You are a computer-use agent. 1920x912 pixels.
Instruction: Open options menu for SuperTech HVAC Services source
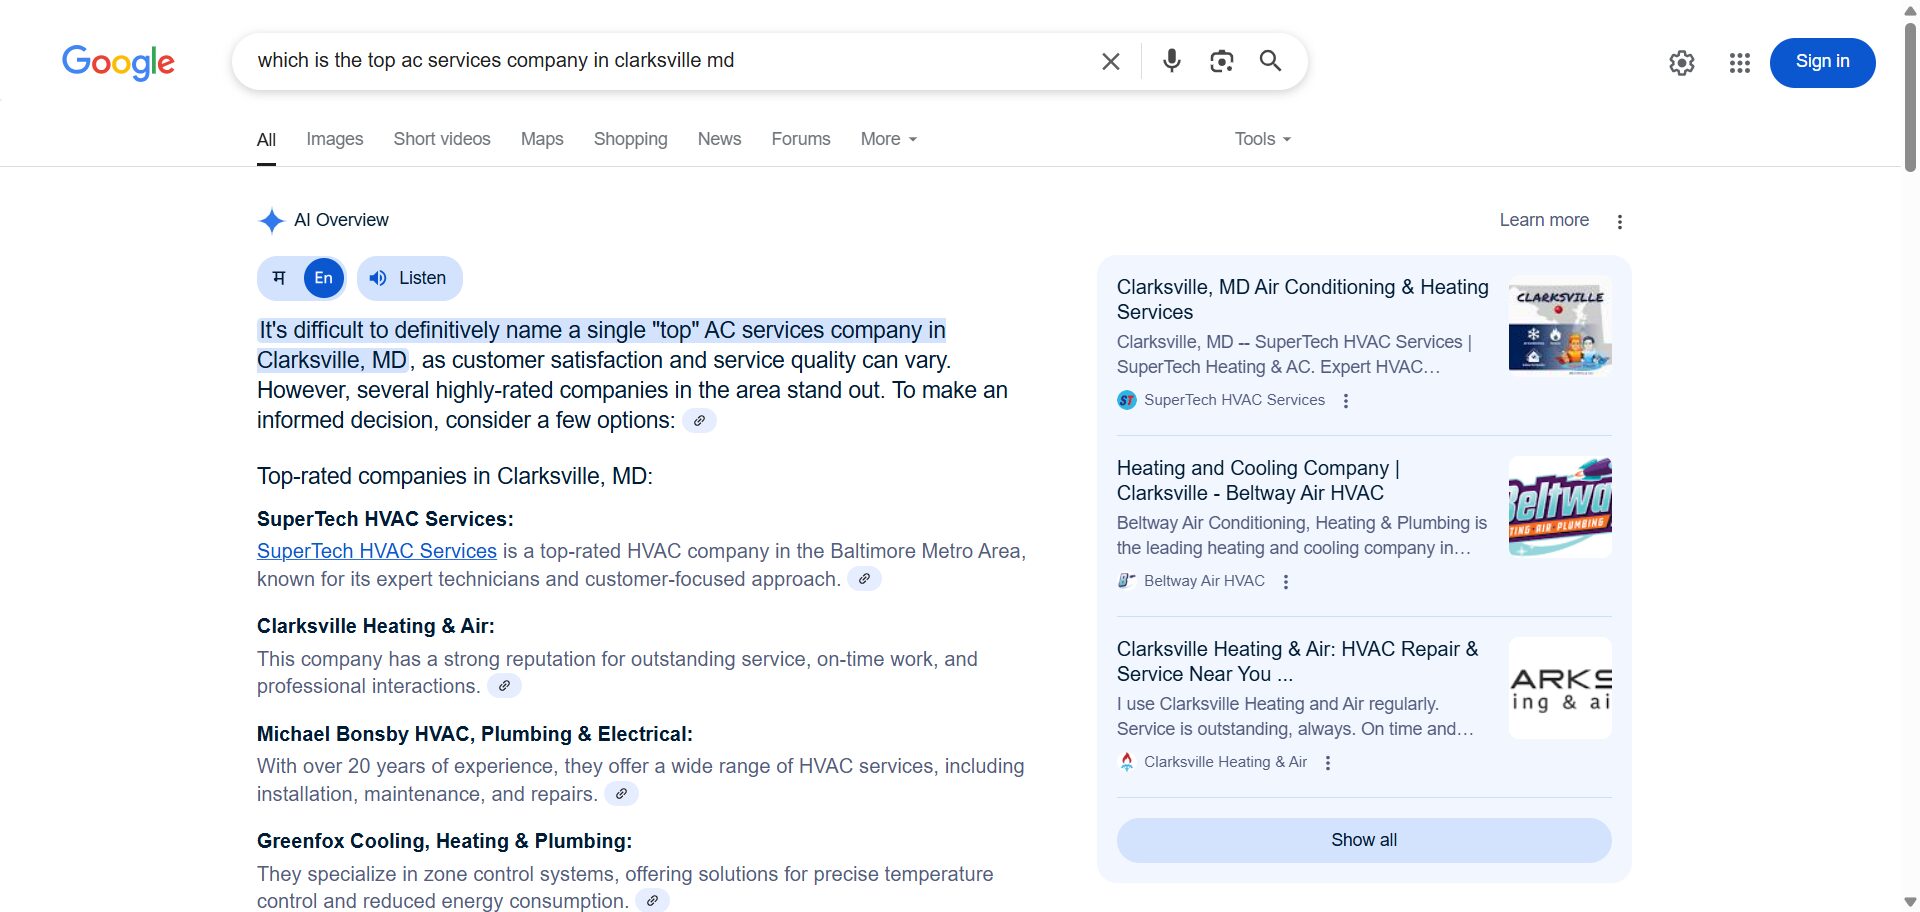click(x=1346, y=401)
